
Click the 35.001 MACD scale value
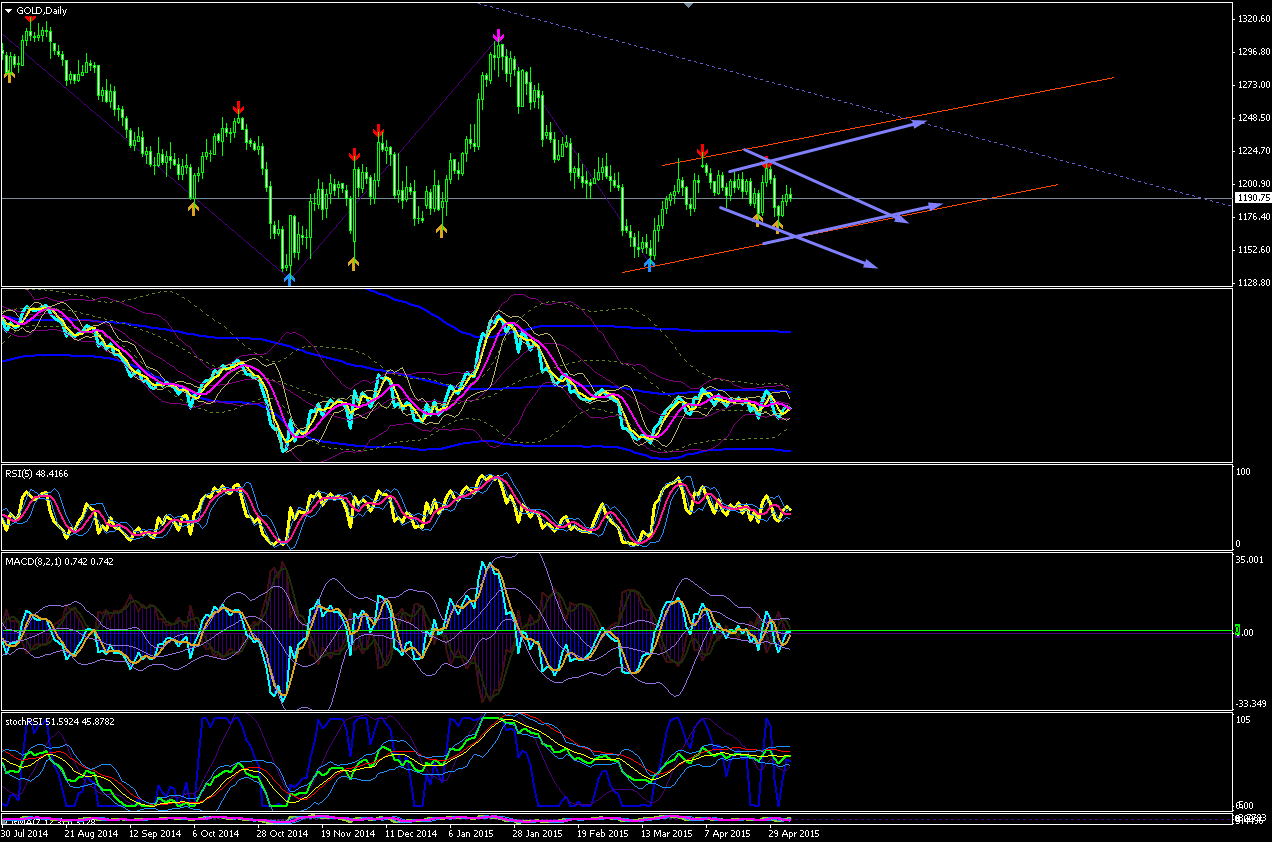(x=1251, y=560)
